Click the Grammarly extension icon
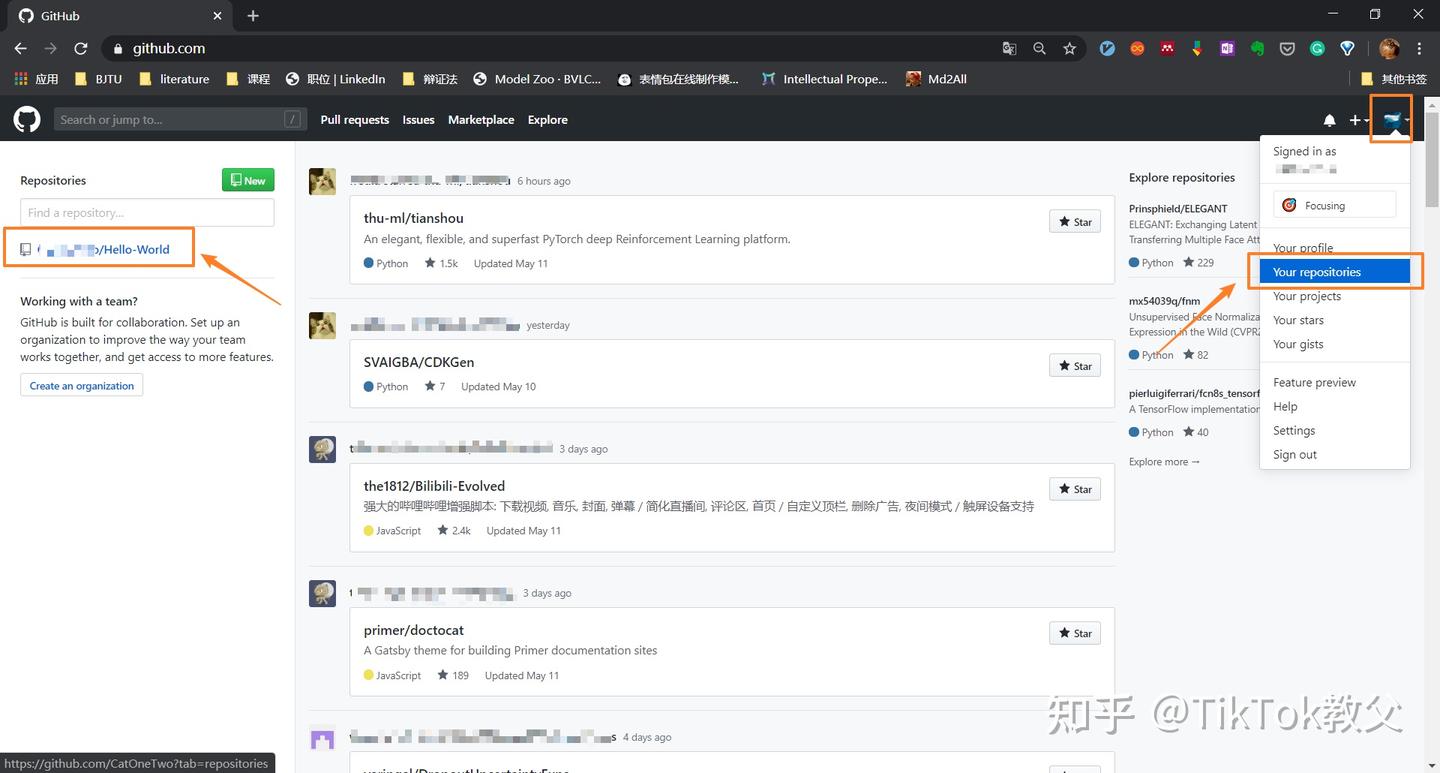 (1316, 48)
